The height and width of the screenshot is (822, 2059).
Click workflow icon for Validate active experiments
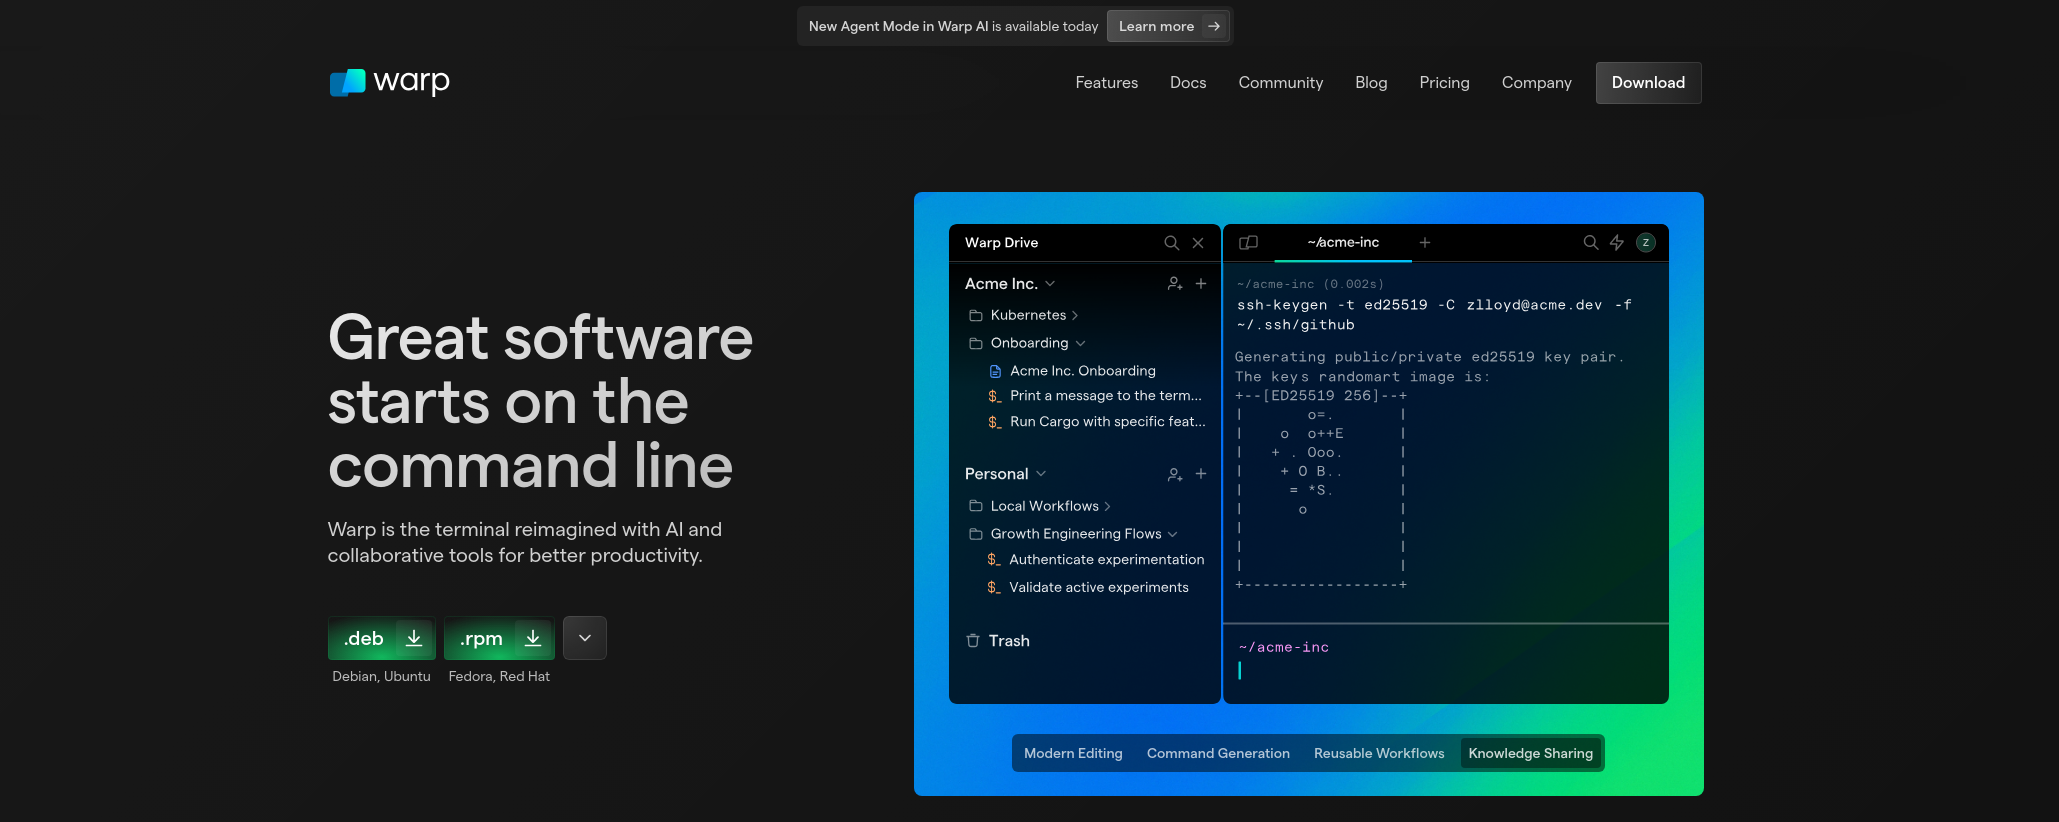[x=994, y=588]
